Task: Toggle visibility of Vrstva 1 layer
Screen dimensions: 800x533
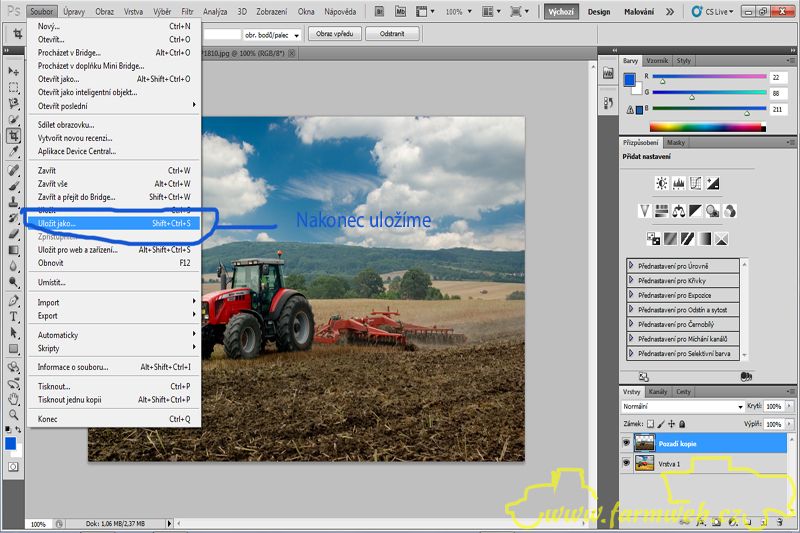Action: point(627,464)
